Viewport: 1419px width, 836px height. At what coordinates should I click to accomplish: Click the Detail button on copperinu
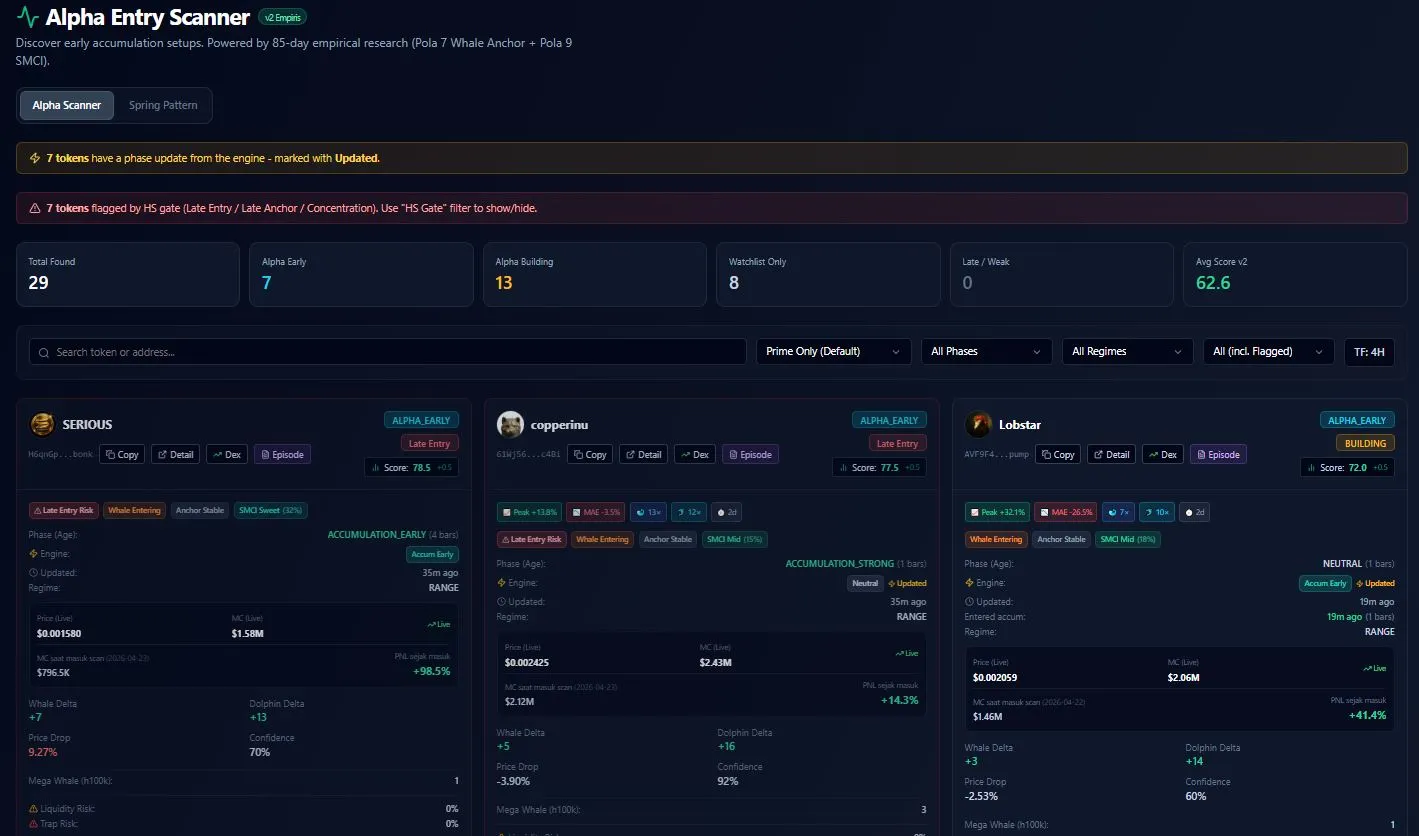643,454
